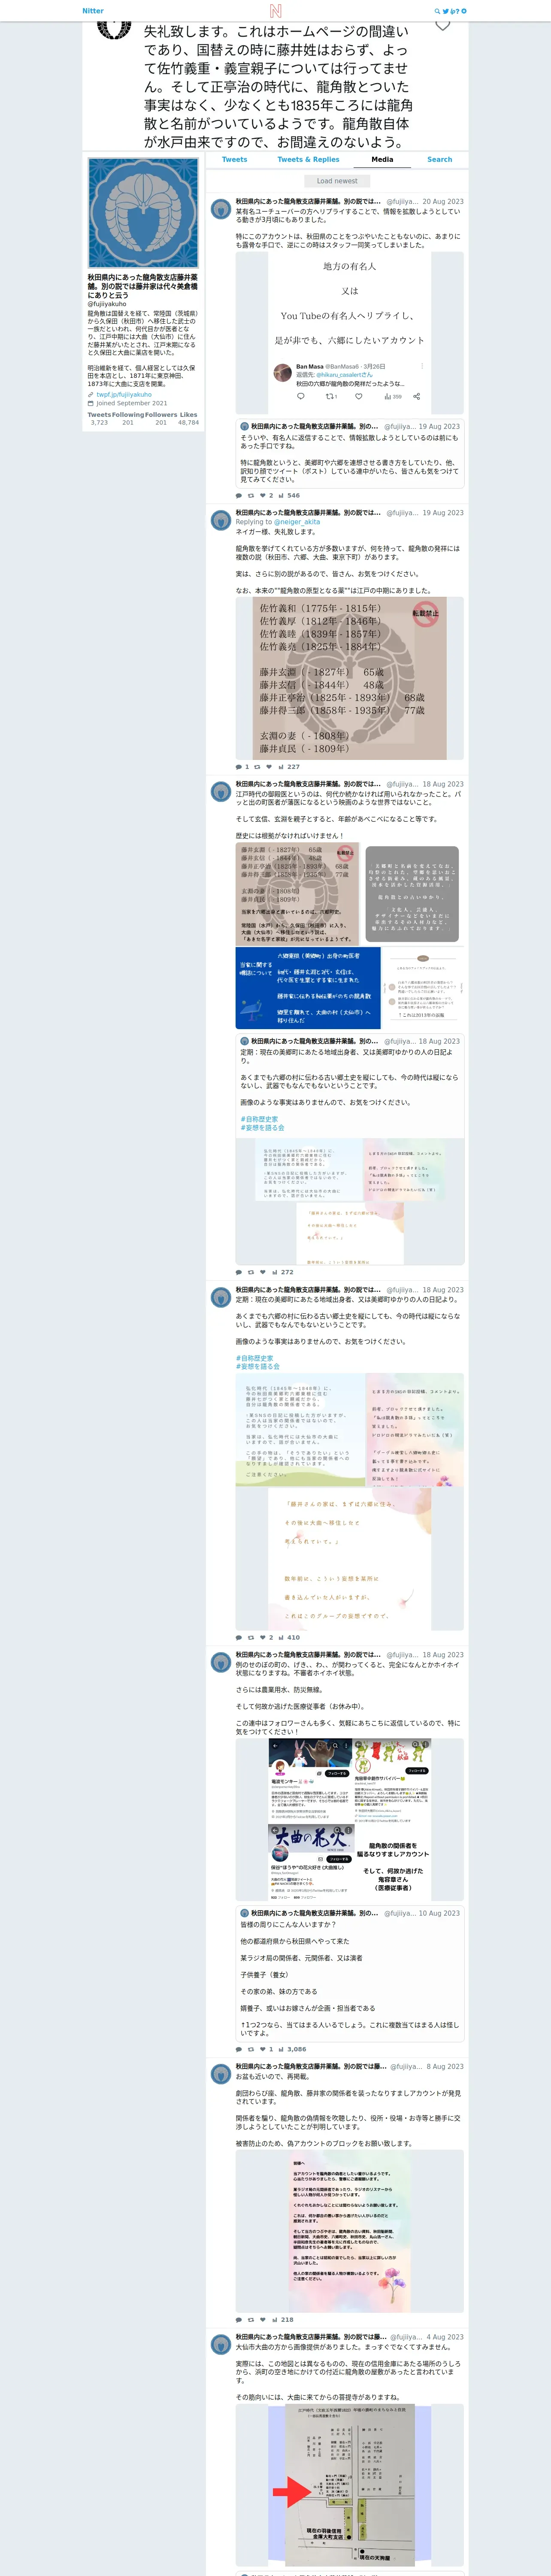This screenshot has height=2576, width=551.
Task: Click the Twitter bird icon in the header
Action: click(445, 11)
